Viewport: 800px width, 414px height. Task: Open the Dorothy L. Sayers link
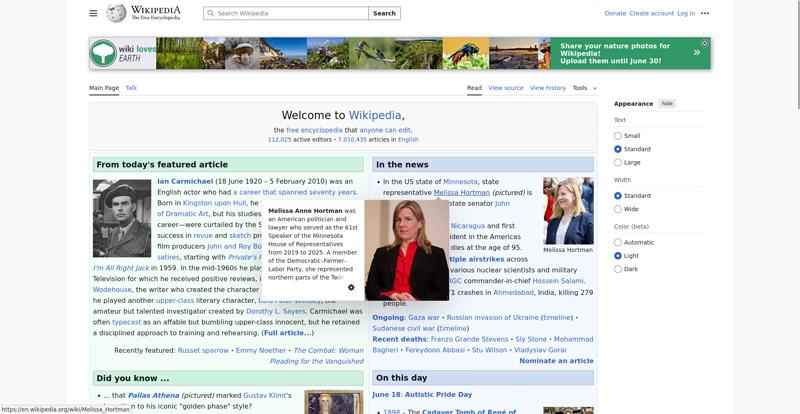coord(276,311)
